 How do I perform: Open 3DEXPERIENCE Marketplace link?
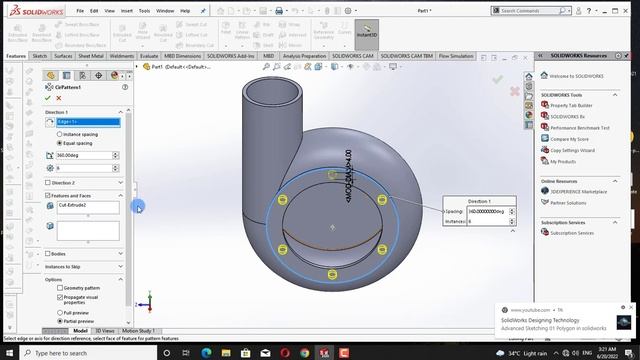(578, 191)
